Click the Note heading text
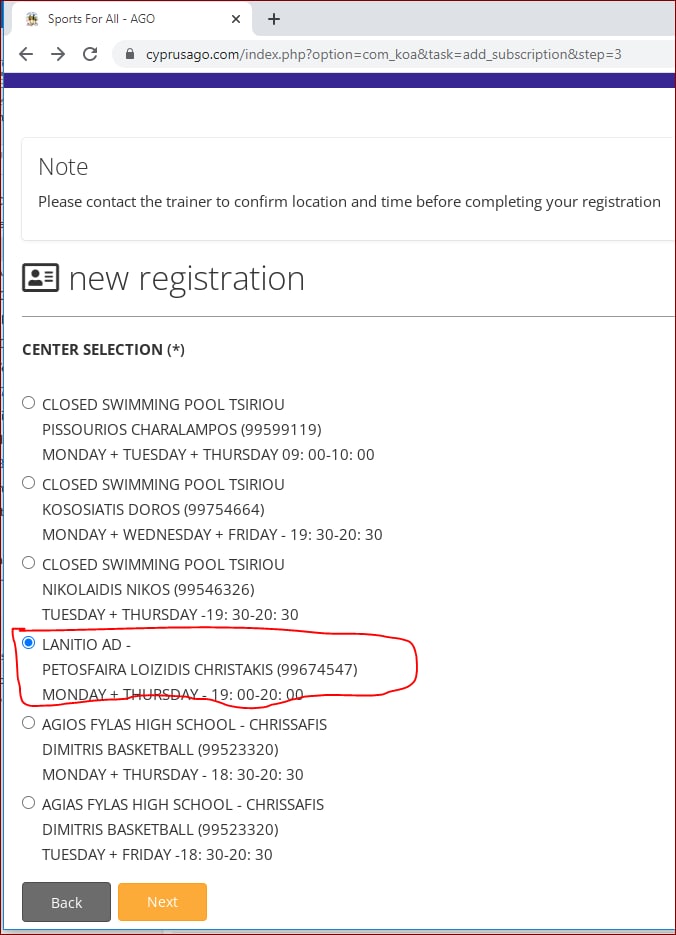Viewport: 676px width, 935px height. coord(63,167)
